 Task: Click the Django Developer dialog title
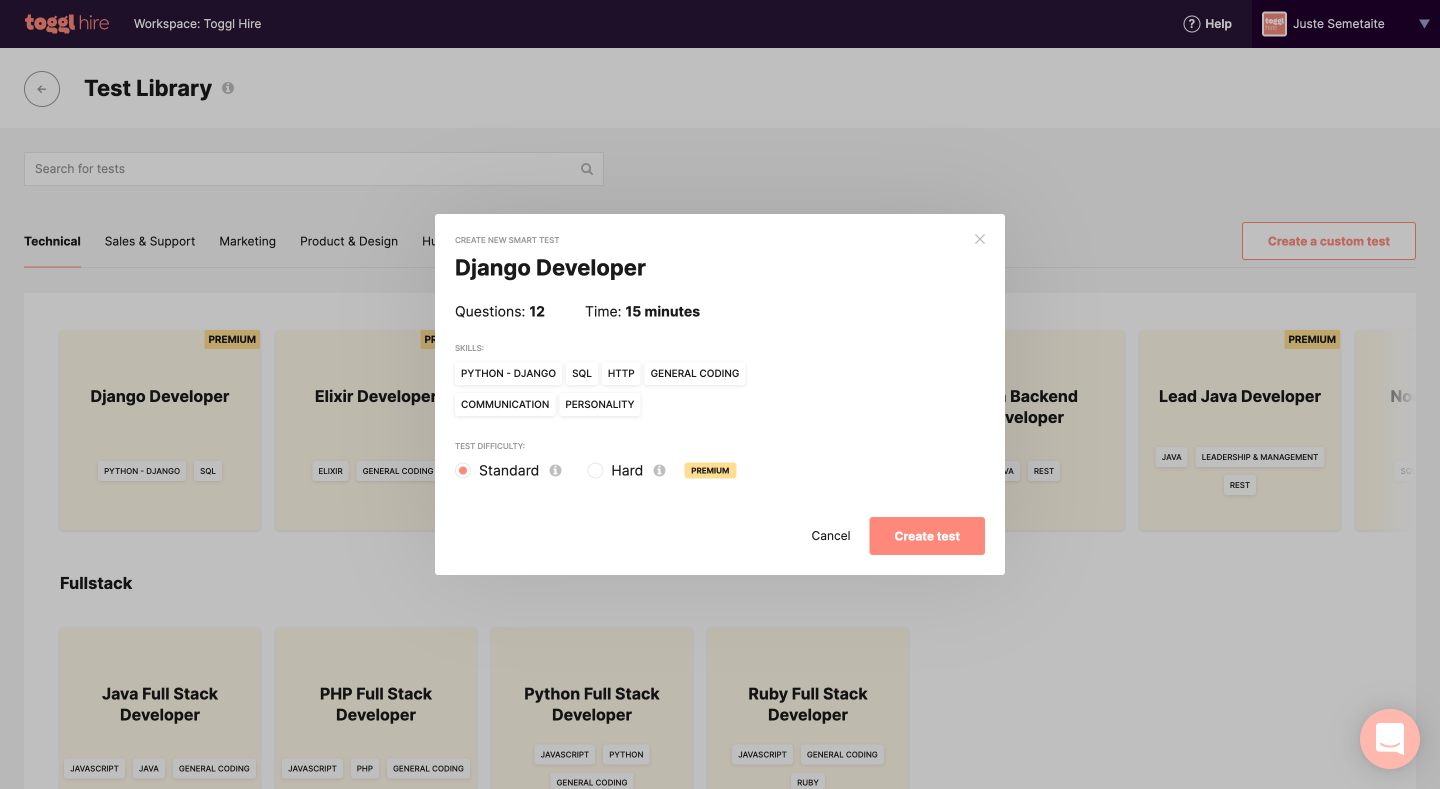[x=550, y=268]
